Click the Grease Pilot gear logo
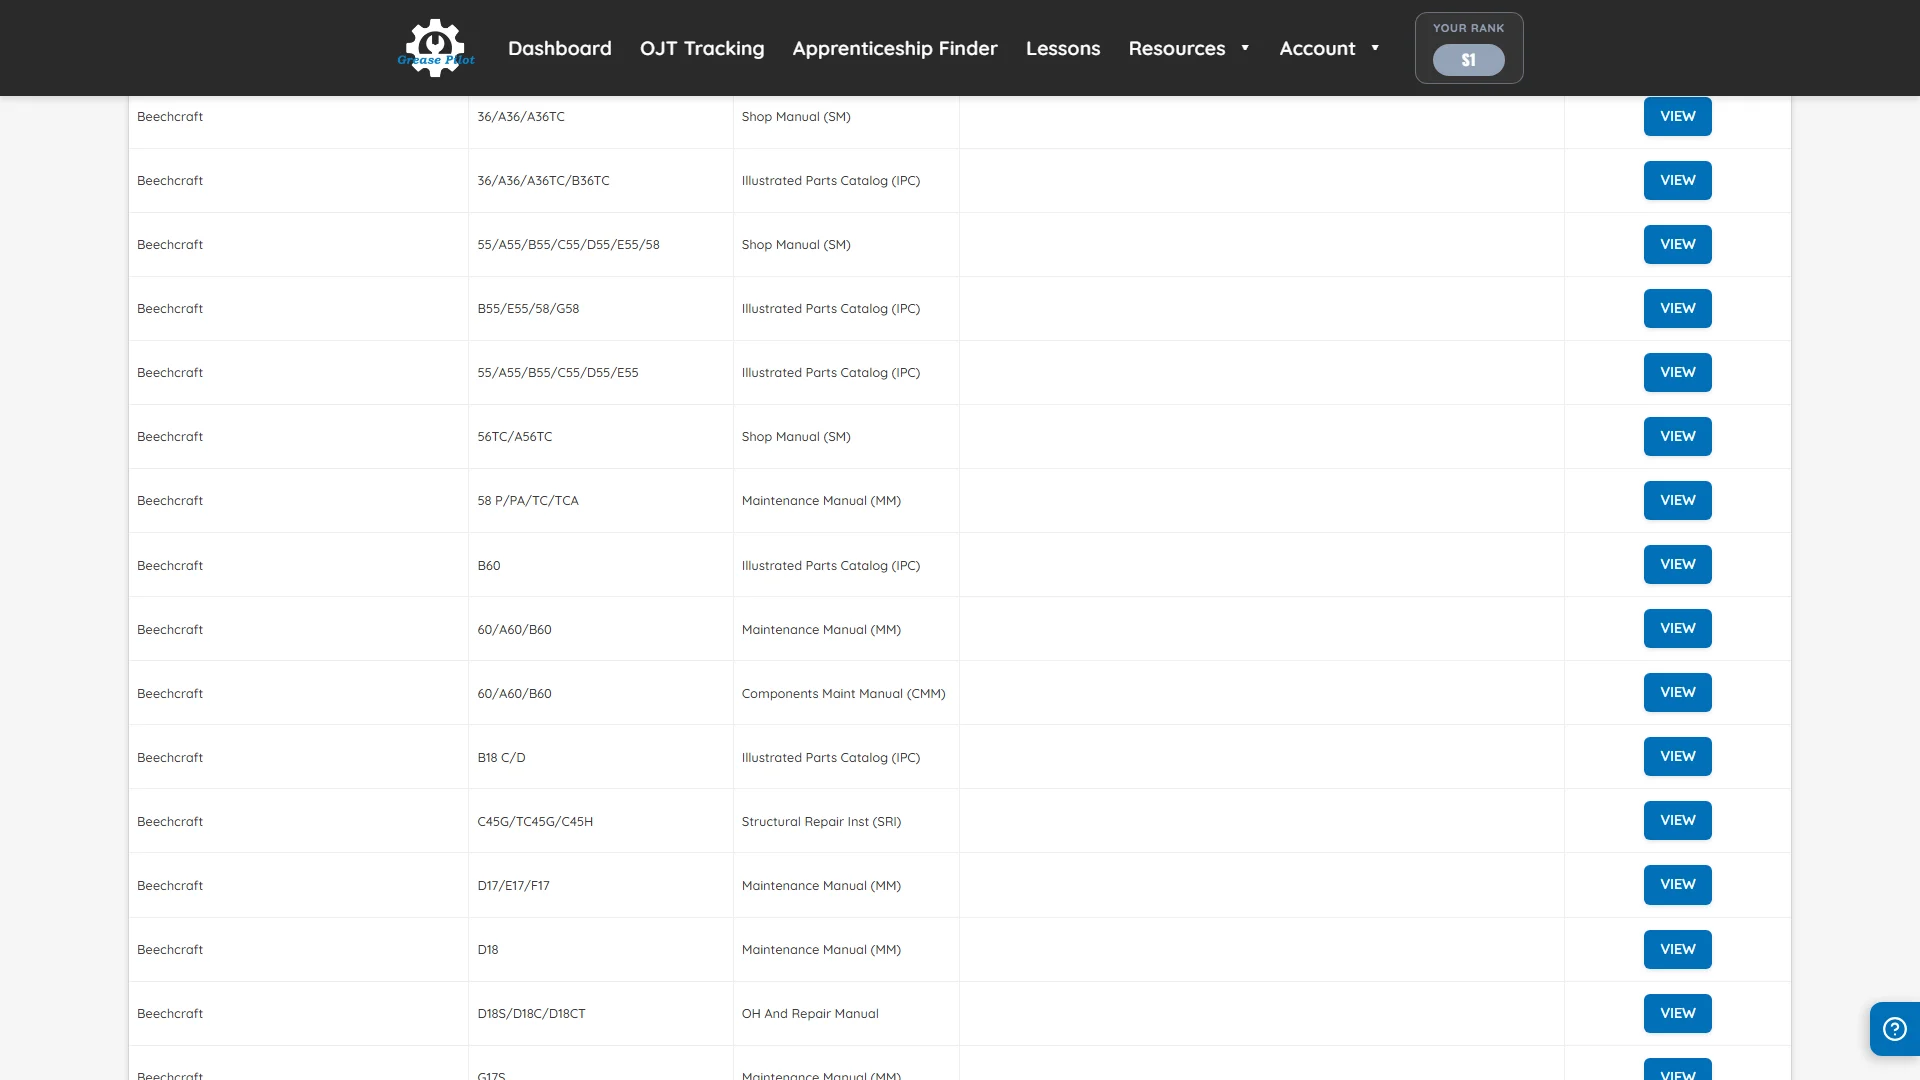The height and width of the screenshot is (1080, 1920). pos(436,48)
